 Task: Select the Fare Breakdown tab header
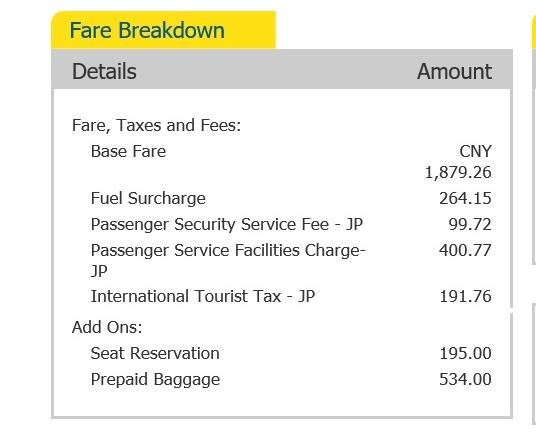[163, 30]
